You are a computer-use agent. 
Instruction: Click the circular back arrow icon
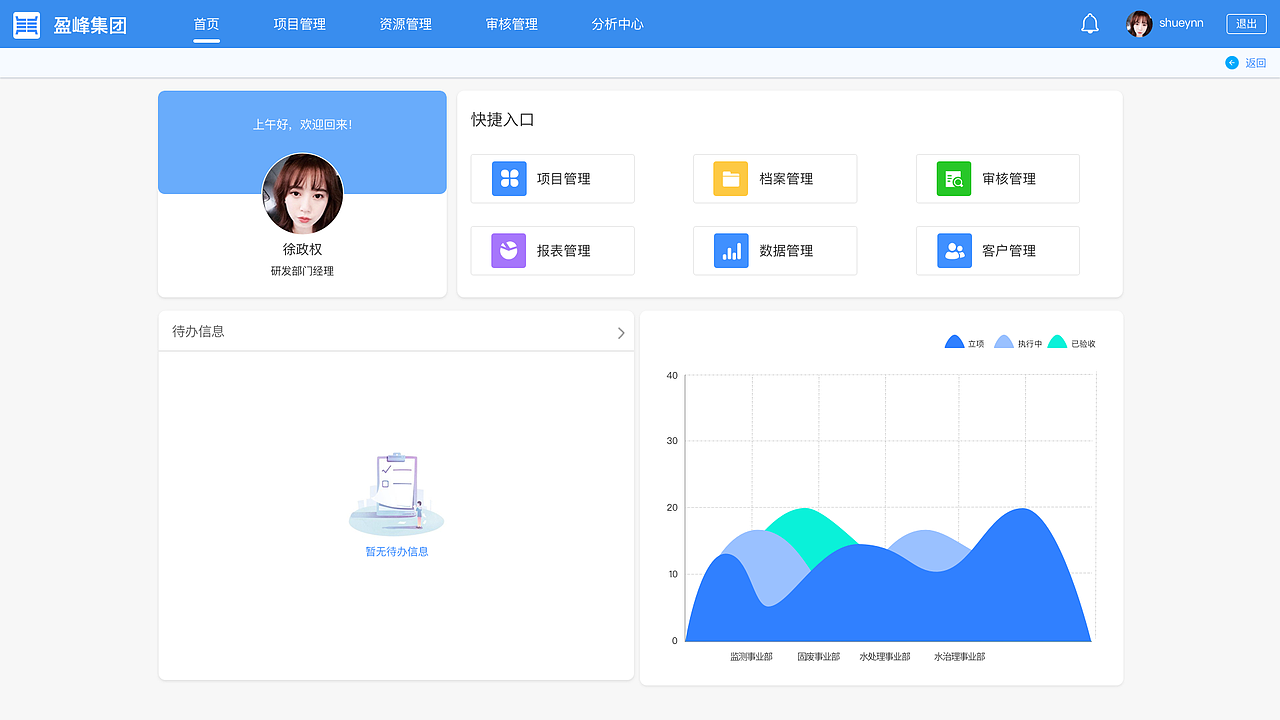coord(1232,62)
